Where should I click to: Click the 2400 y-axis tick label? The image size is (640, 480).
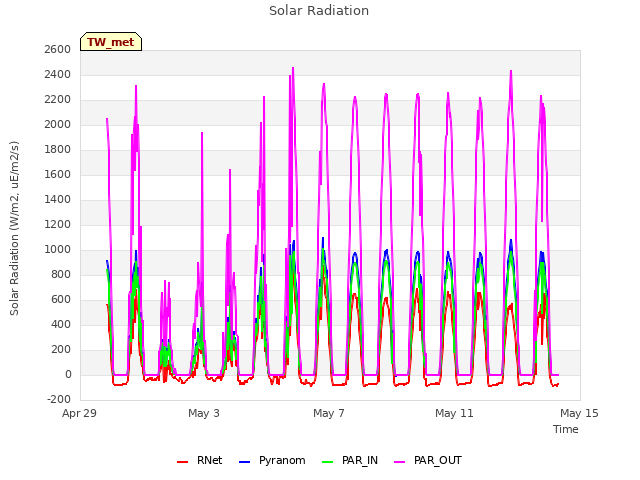click(58, 75)
